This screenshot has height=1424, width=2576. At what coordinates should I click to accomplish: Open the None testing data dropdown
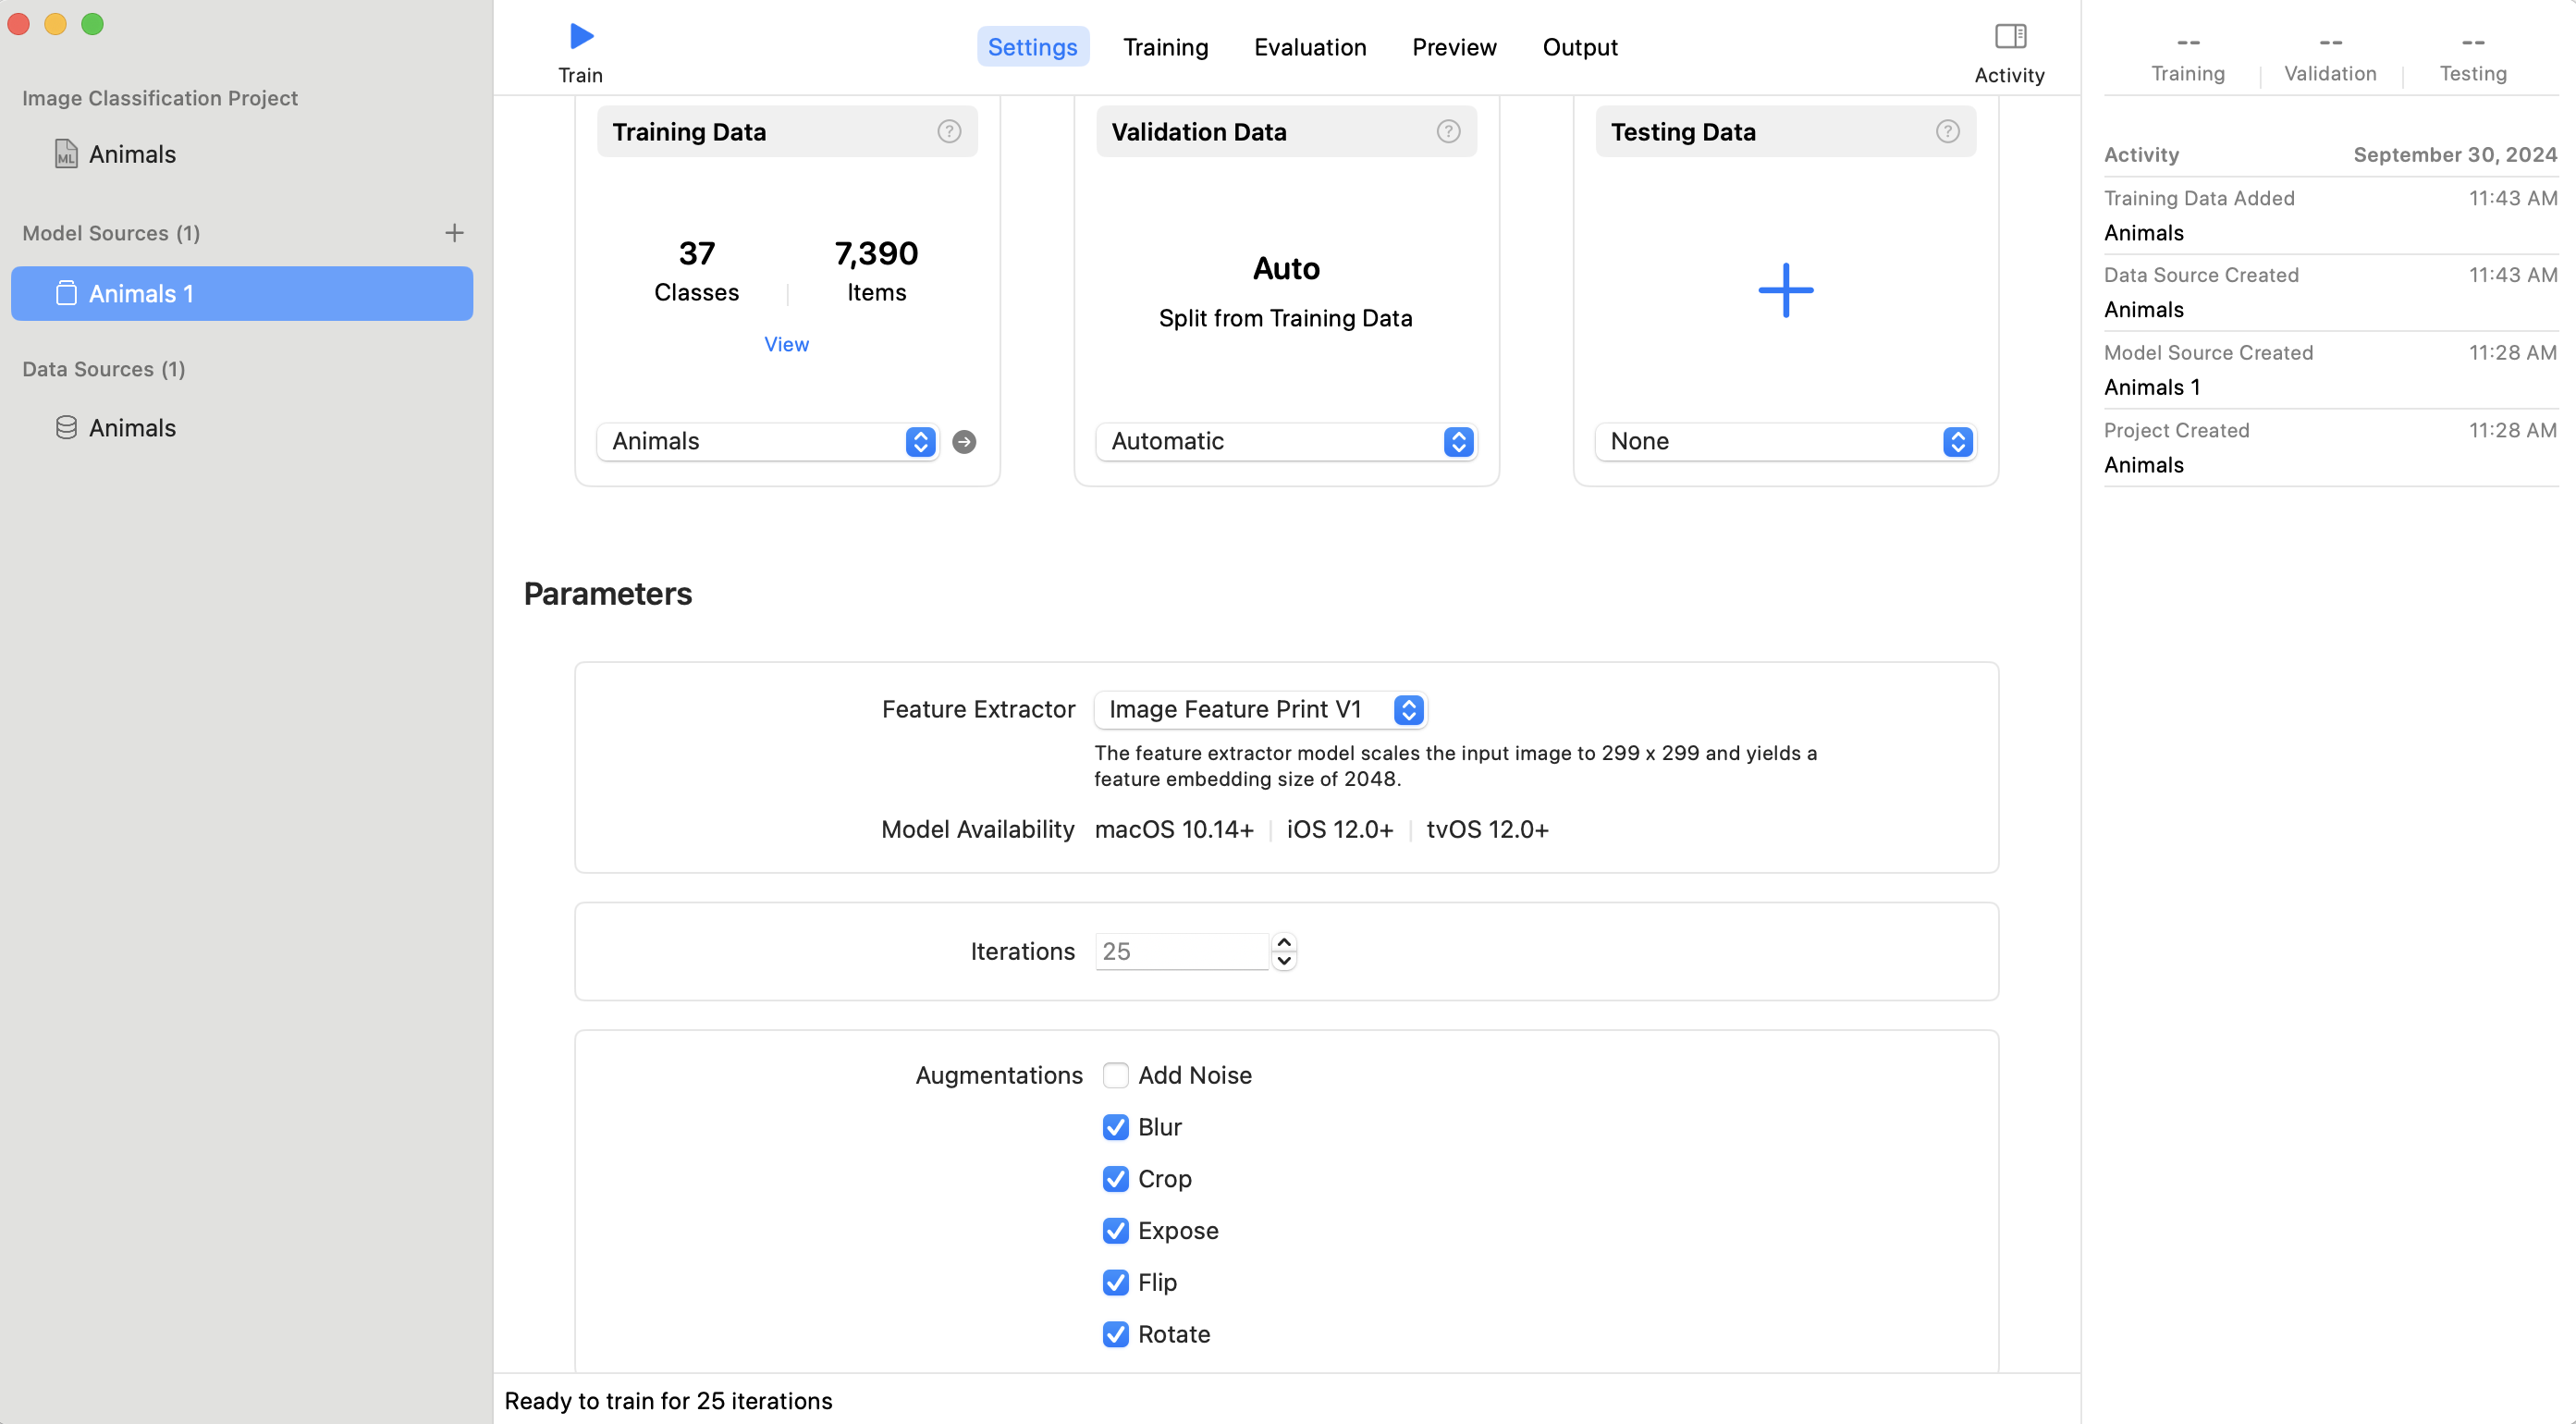pos(1785,442)
